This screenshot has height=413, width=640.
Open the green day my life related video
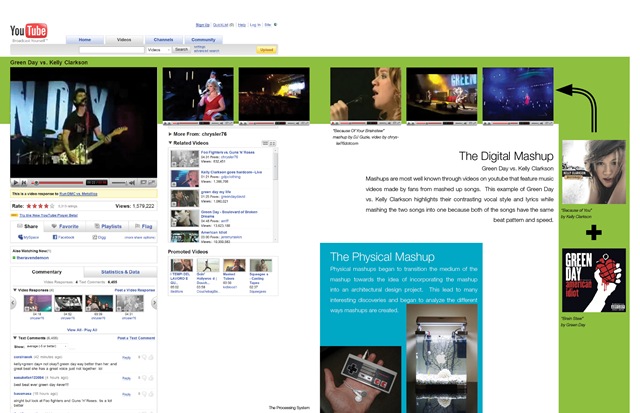[216, 192]
